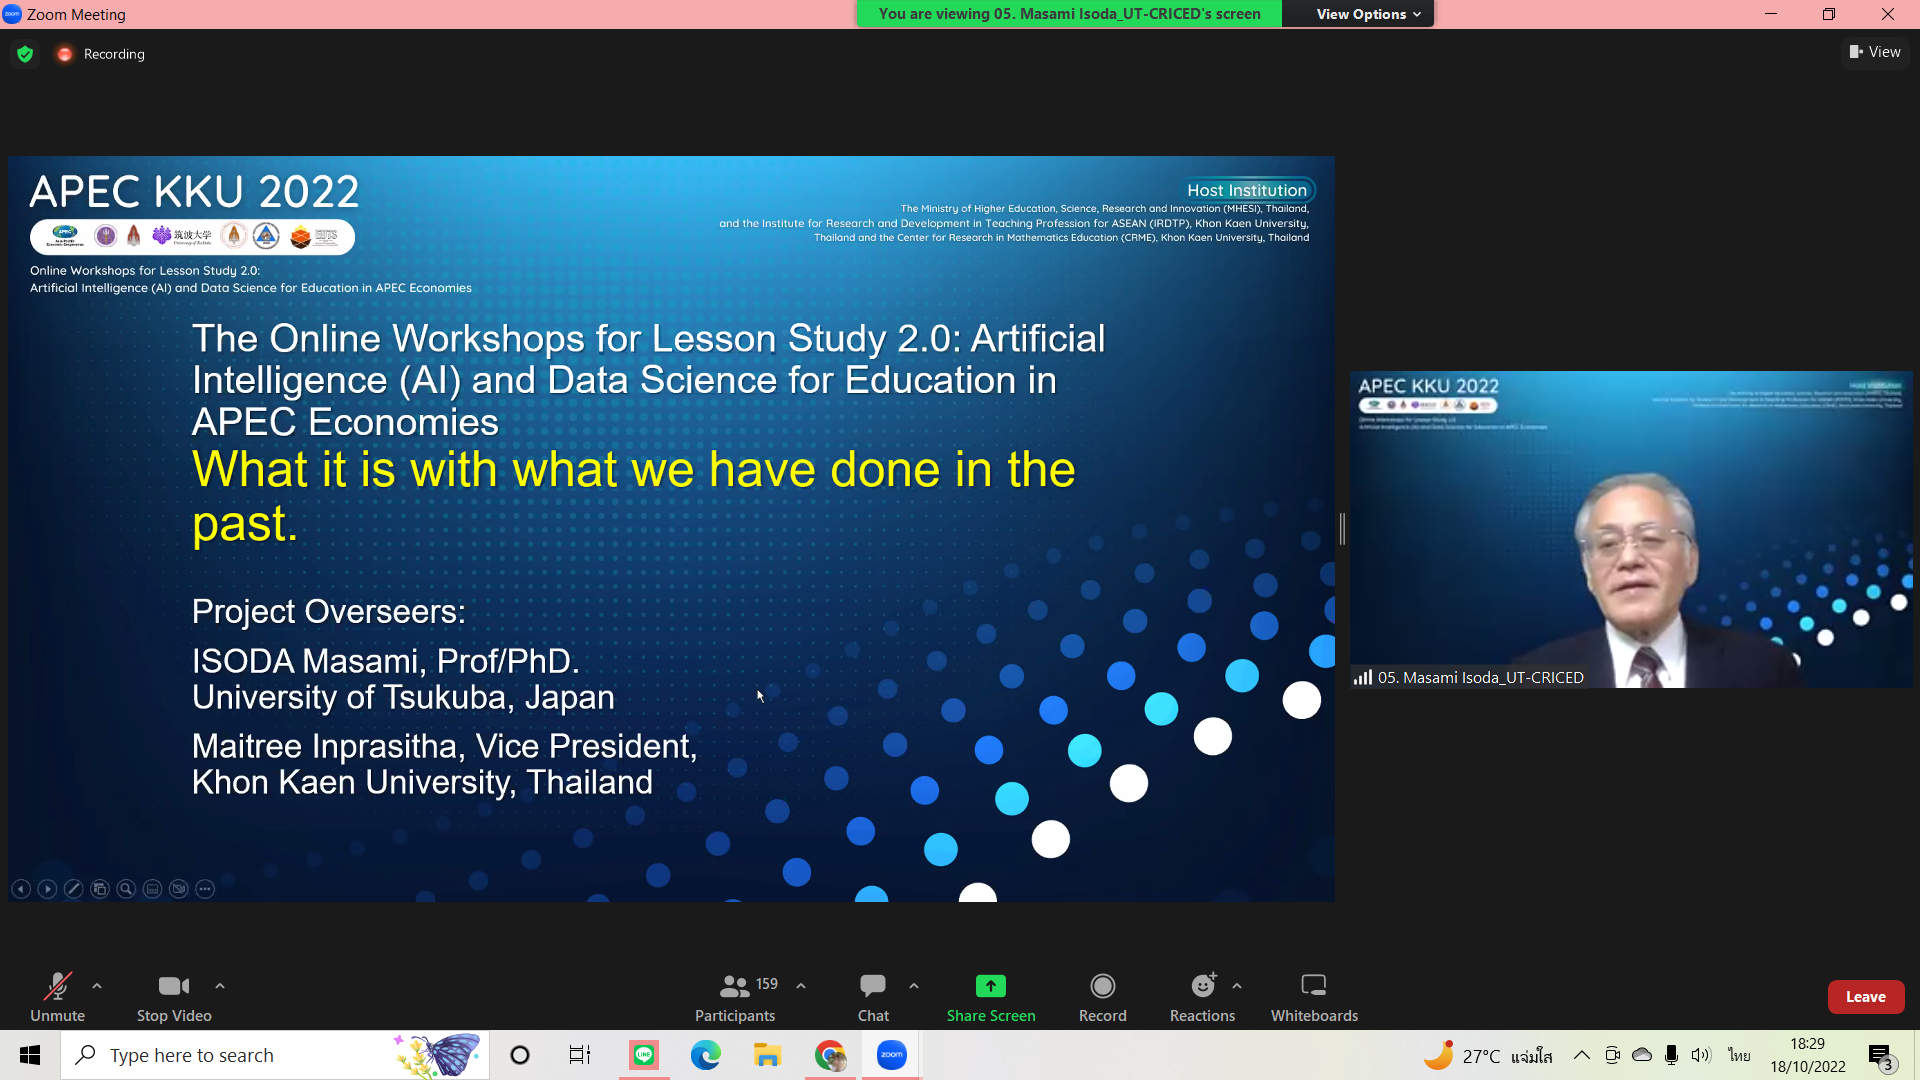Screen dimensions: 1920x1080
Task: Click the Thai language input indicator
Action: 1739,1055
